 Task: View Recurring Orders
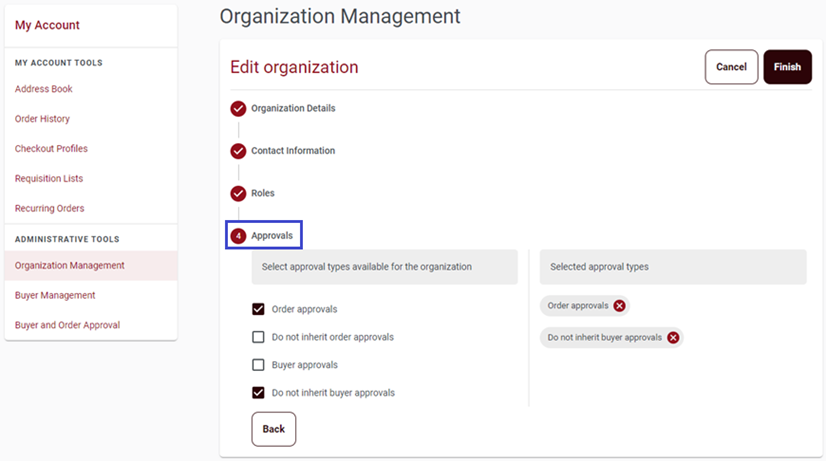[x=50, y=208]
